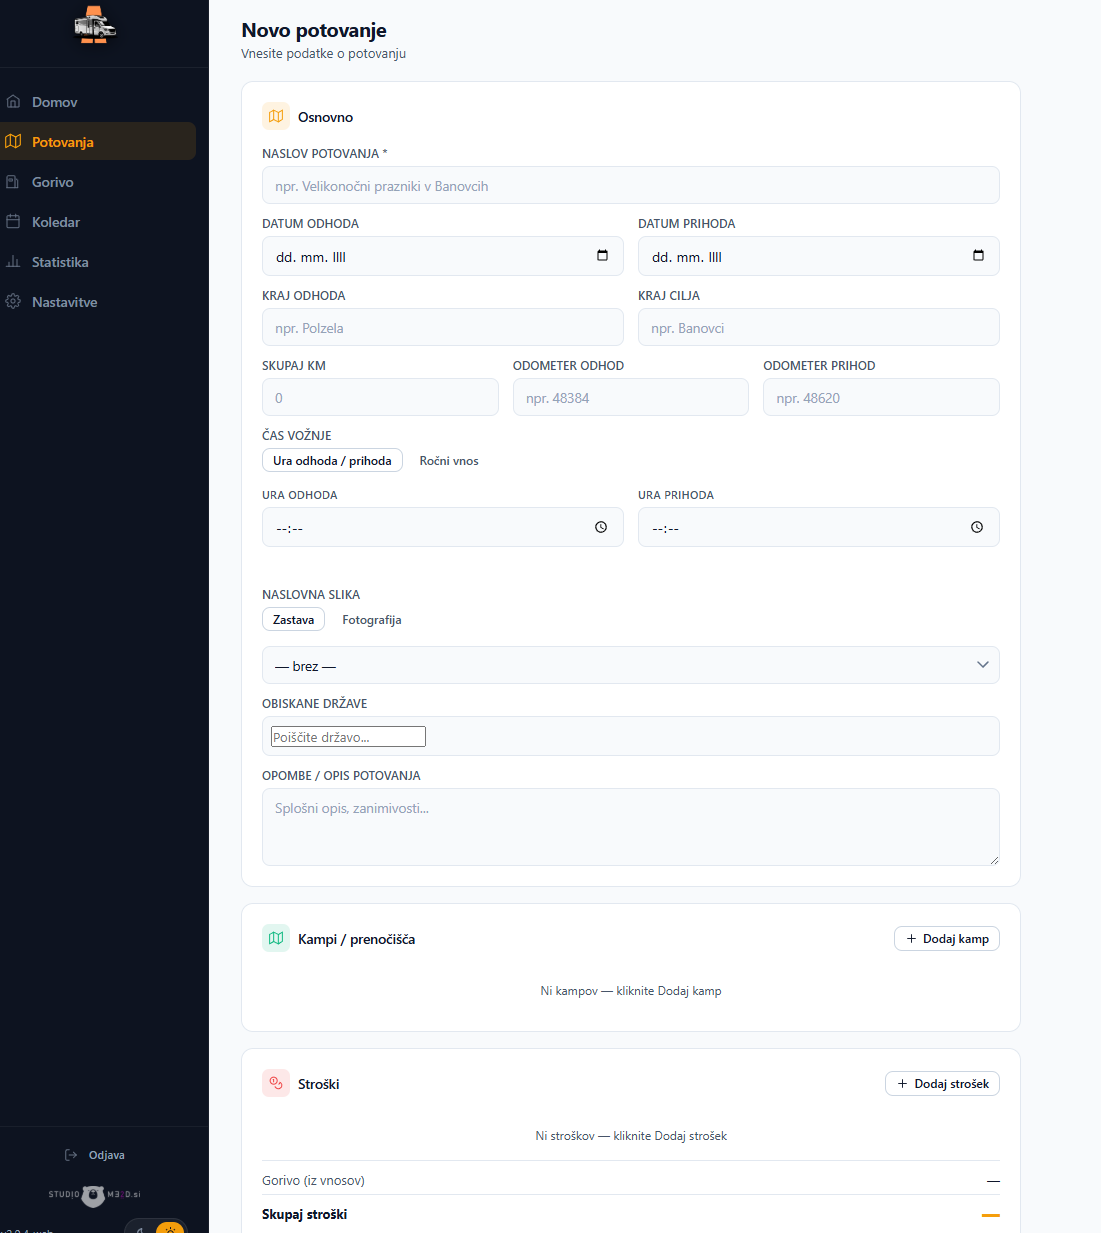Open the calendar picker for Datum odhoda
This screenshot has height=1233, width=1101.
click(x=602, y=256)
